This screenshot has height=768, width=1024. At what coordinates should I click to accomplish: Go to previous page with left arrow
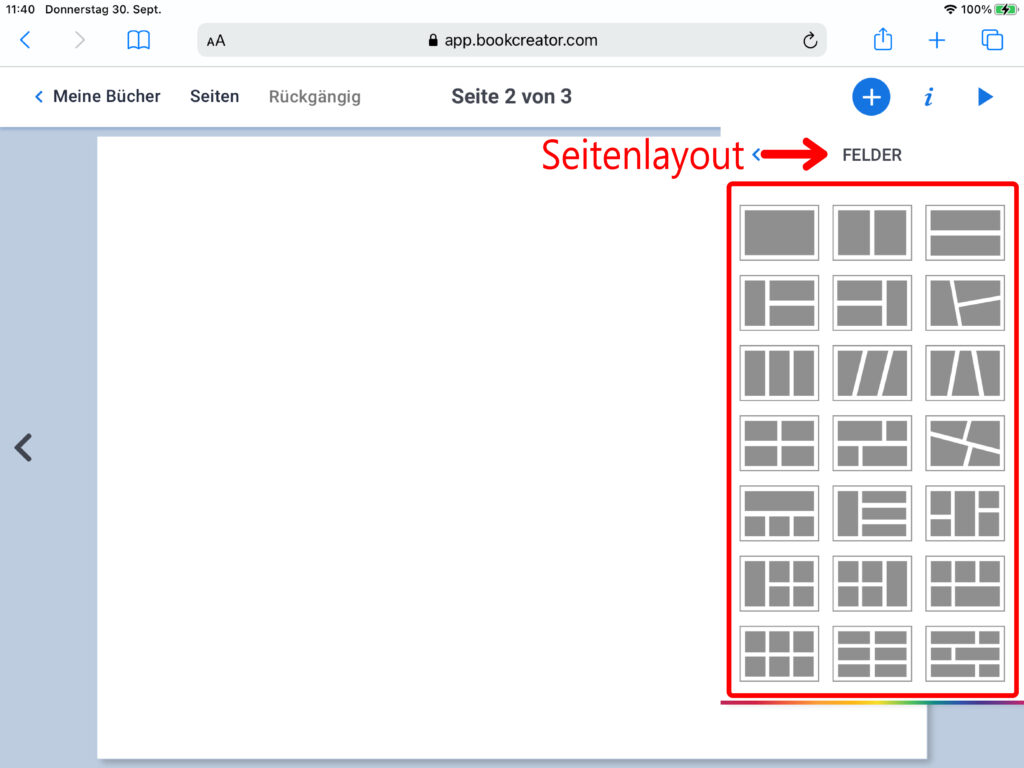click(24, 447)
